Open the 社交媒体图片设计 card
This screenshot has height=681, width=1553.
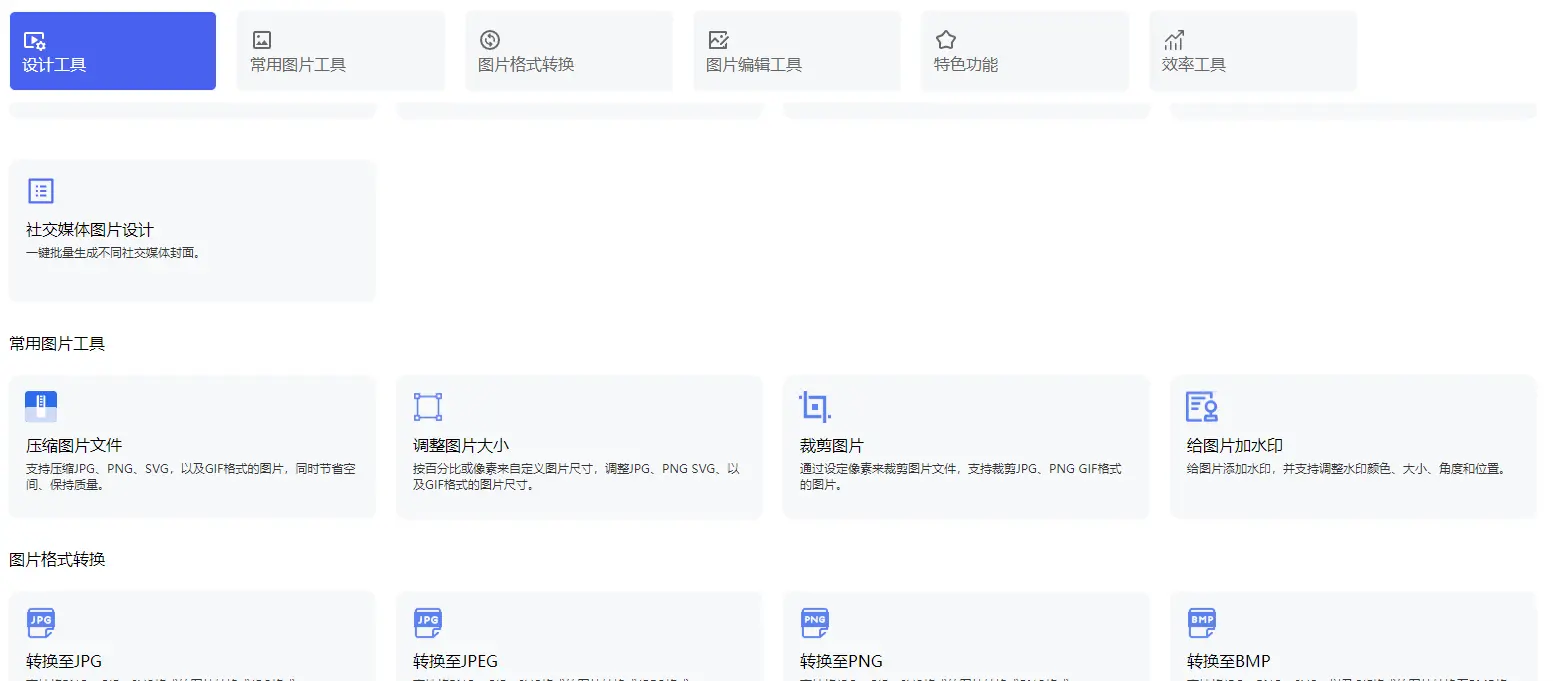(x=192, y=230)
